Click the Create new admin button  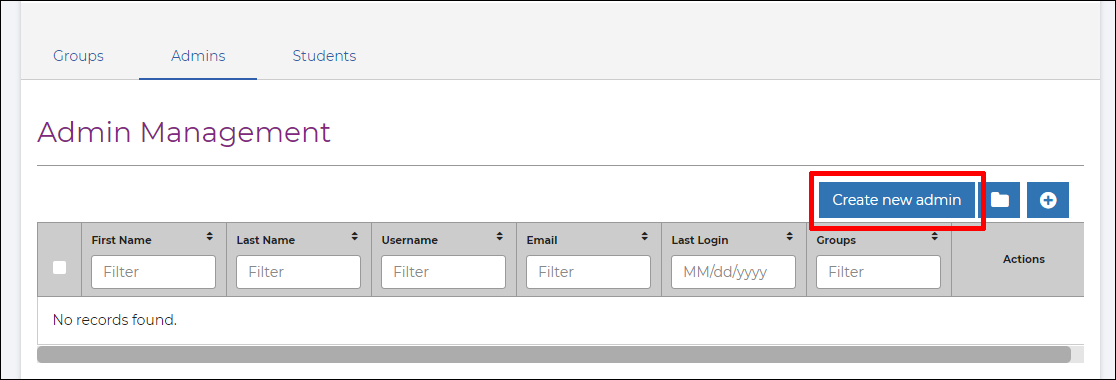pyautogui.click(x=897, y=200)
